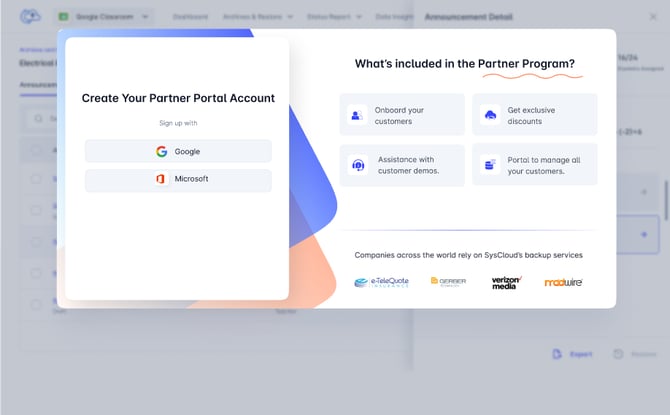The width and height of the screenshot is (670, 415).
Task: Click the SysCloud logo in top-left
Action: 32,17
